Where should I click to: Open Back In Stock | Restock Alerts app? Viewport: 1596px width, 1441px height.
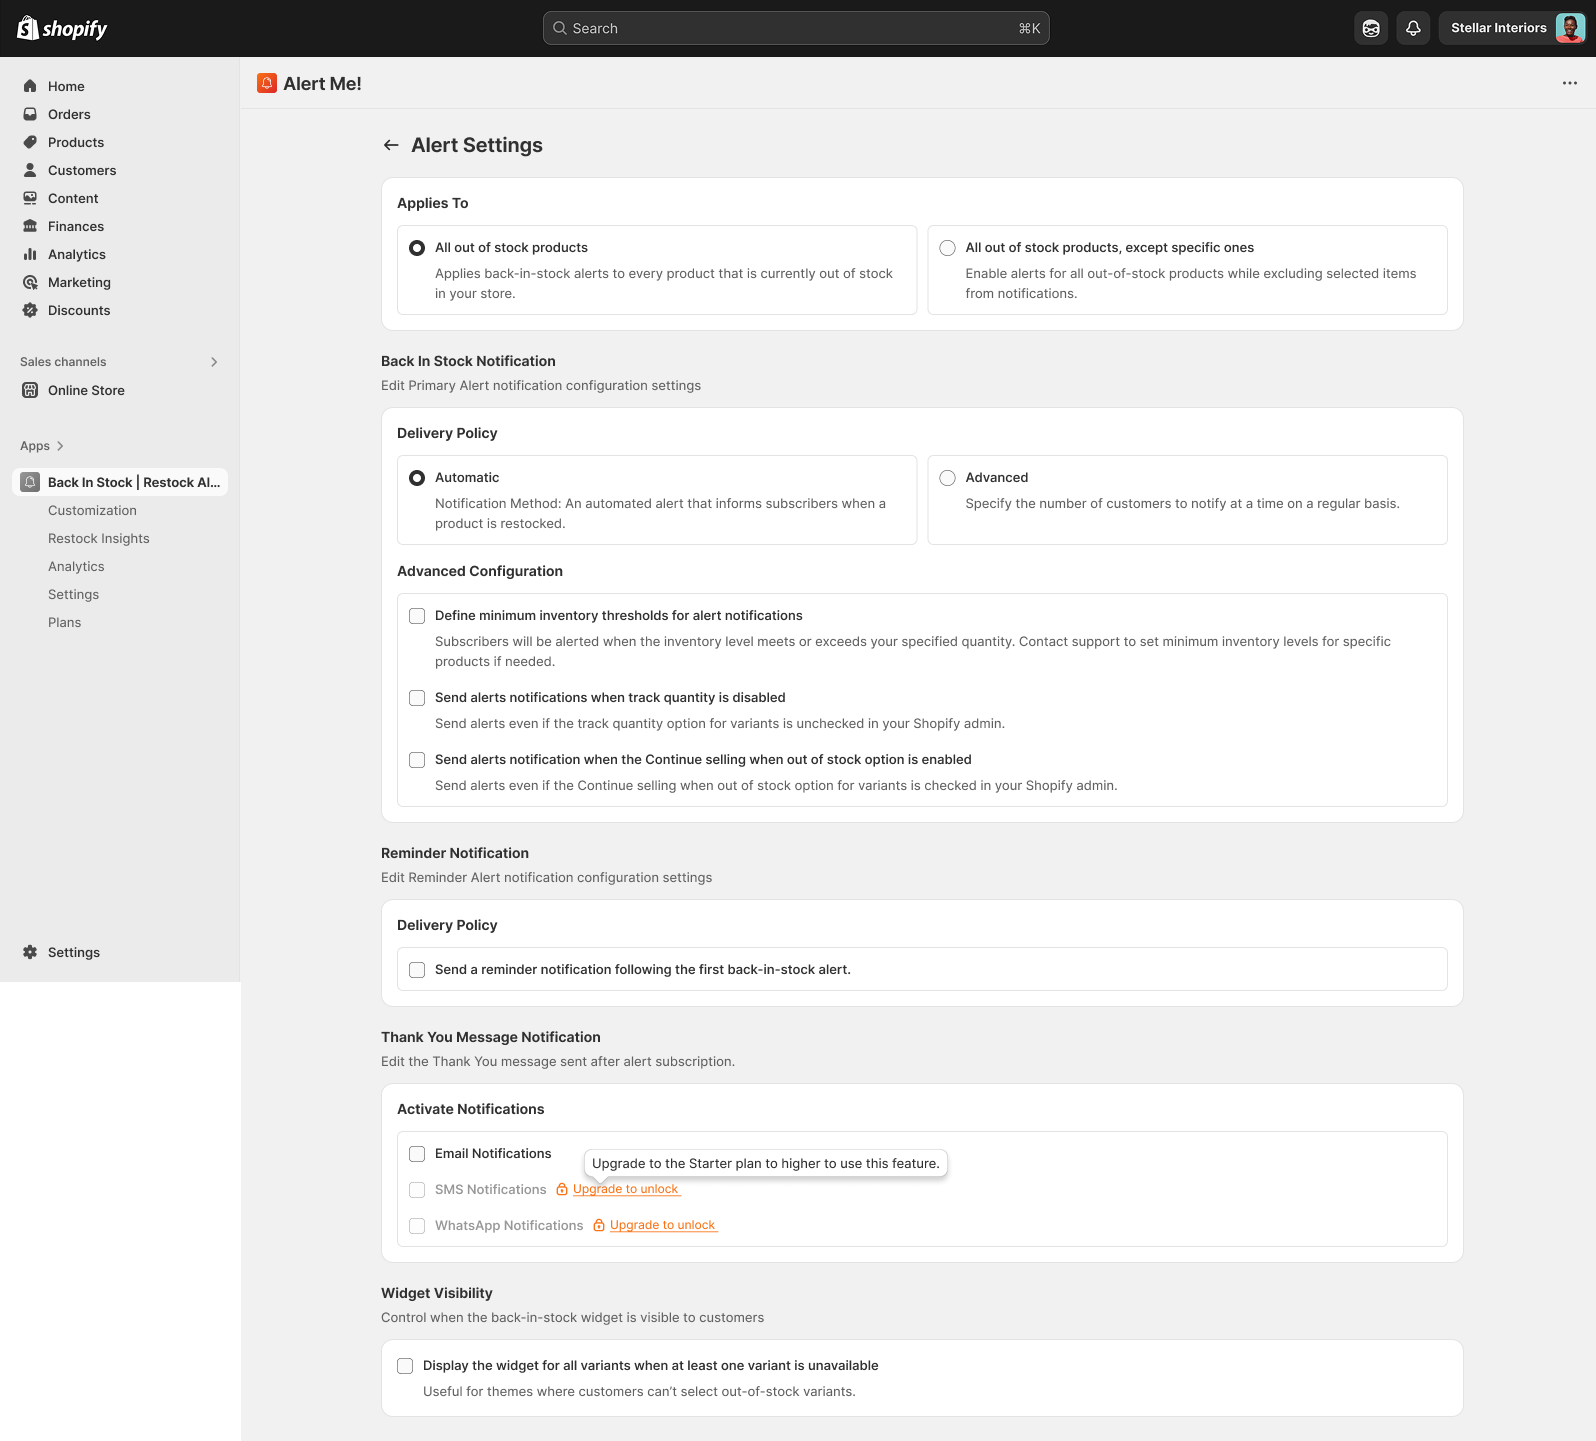tap(120, 482)
